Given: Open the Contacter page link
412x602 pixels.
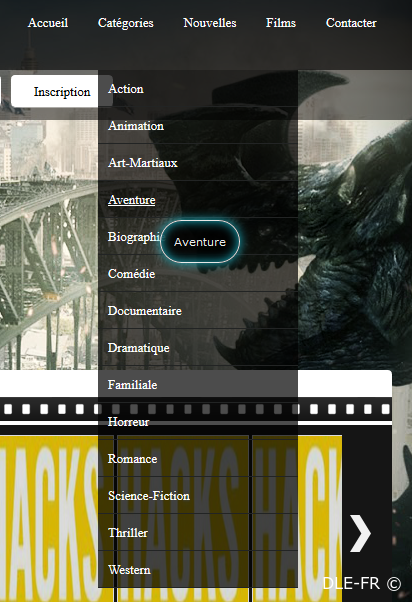Looking at the screenshot, I should (x=351, y=23).
